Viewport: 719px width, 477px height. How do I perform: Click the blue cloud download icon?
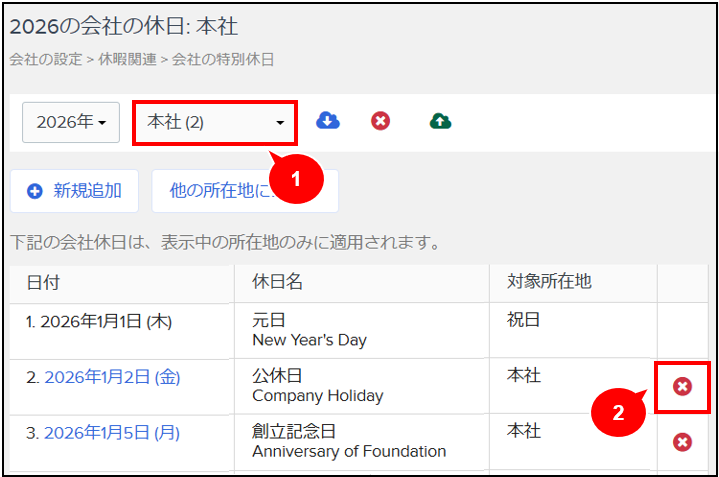tap(328, 121)
